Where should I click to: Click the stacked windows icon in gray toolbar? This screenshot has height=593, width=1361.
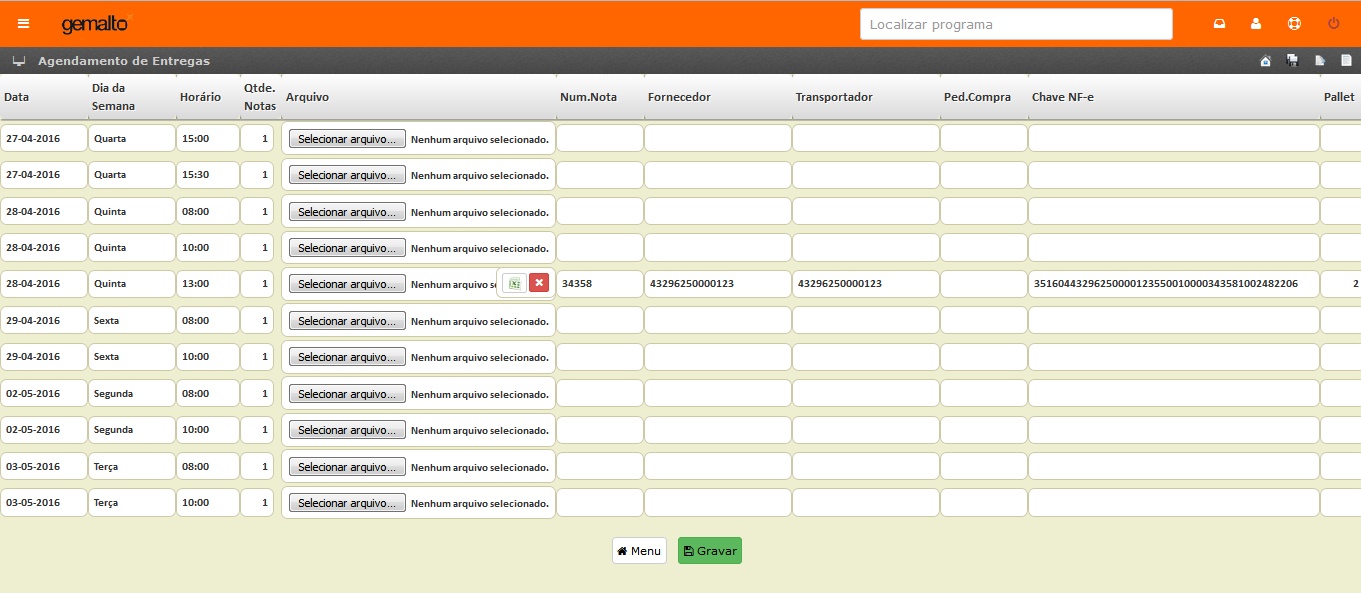pos(1292,61)
